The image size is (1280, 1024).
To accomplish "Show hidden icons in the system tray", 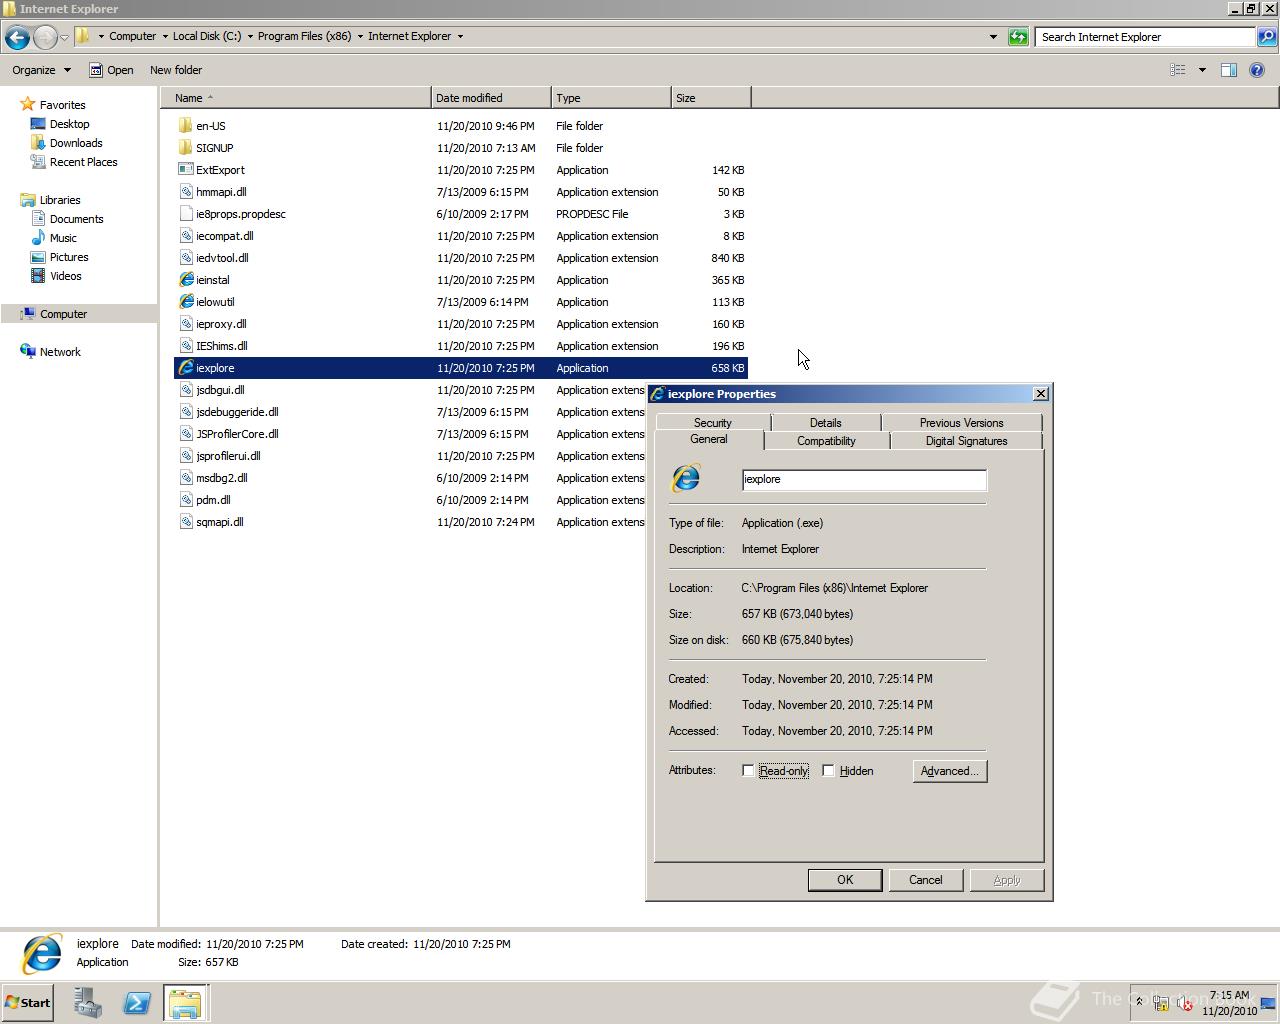I will coord(1139,1002).
